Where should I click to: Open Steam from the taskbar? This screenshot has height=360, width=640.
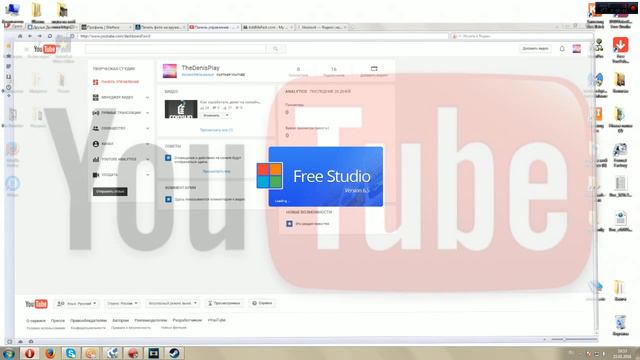pyautogui.click(x=174, y=353)
